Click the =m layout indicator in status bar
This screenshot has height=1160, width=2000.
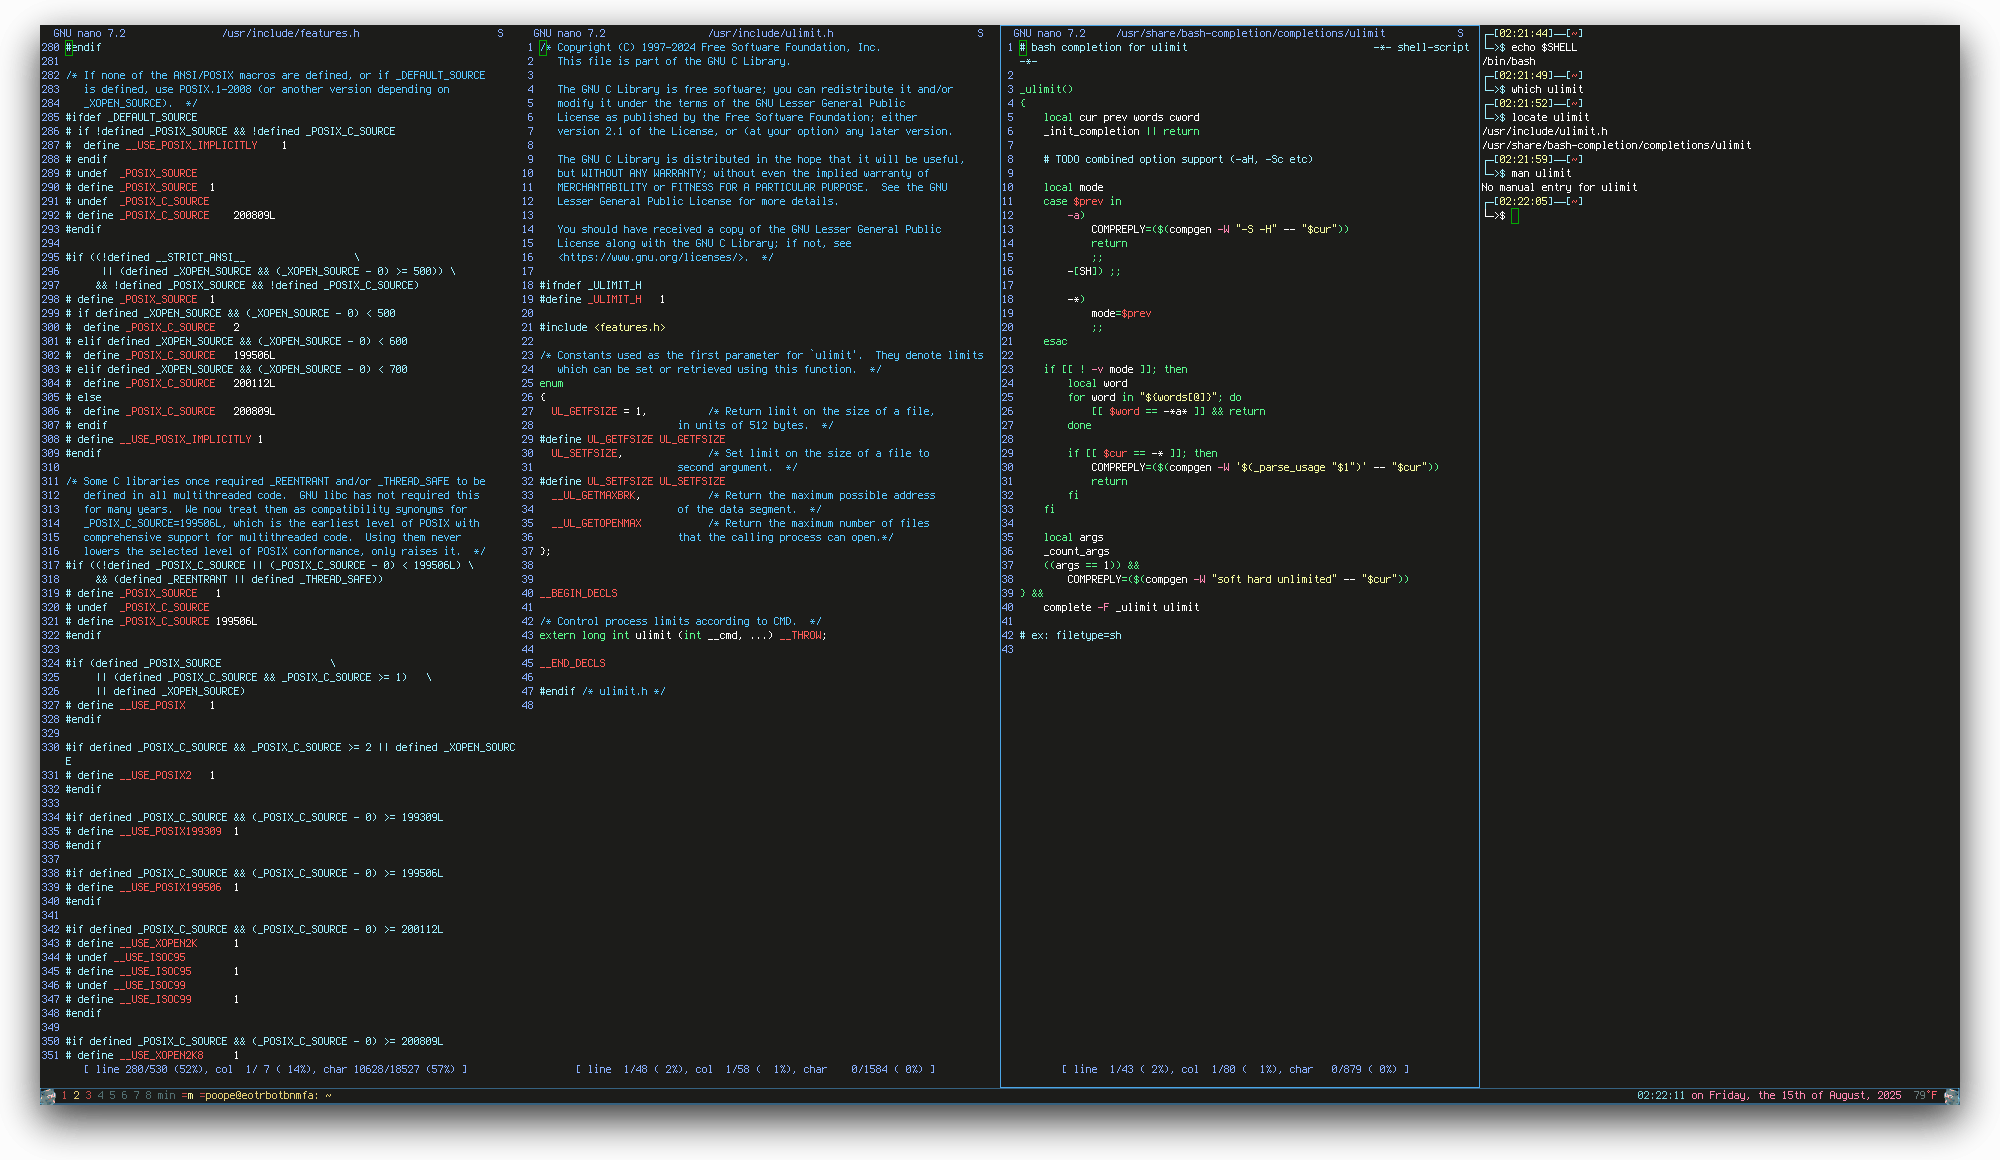(187, 1096)
